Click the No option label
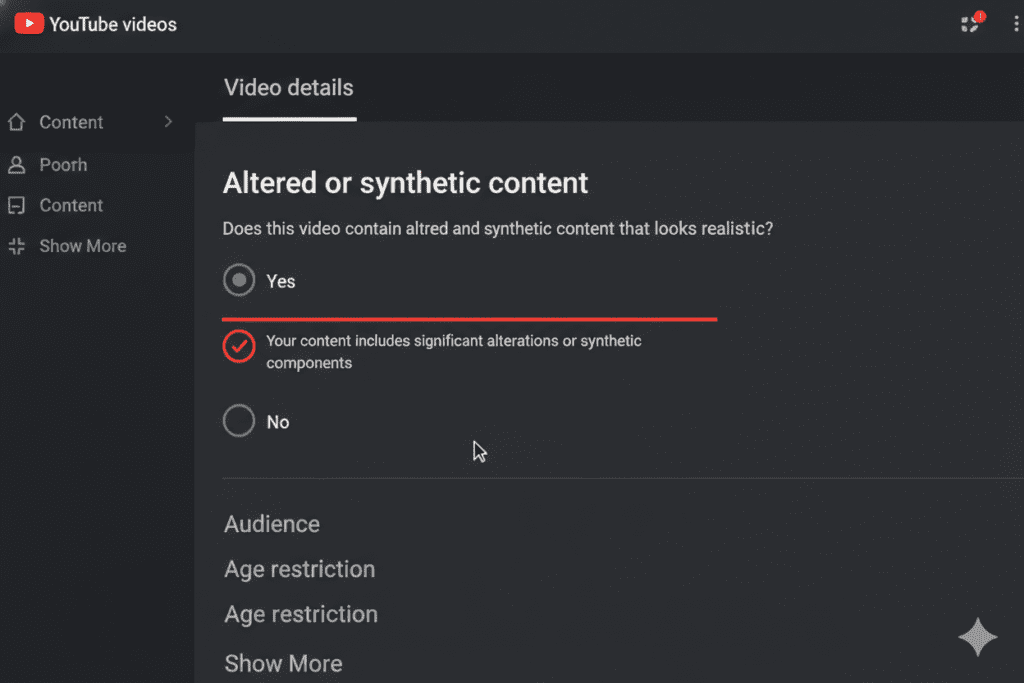The width and height of the screenshot is (1024, 683). 278,422
